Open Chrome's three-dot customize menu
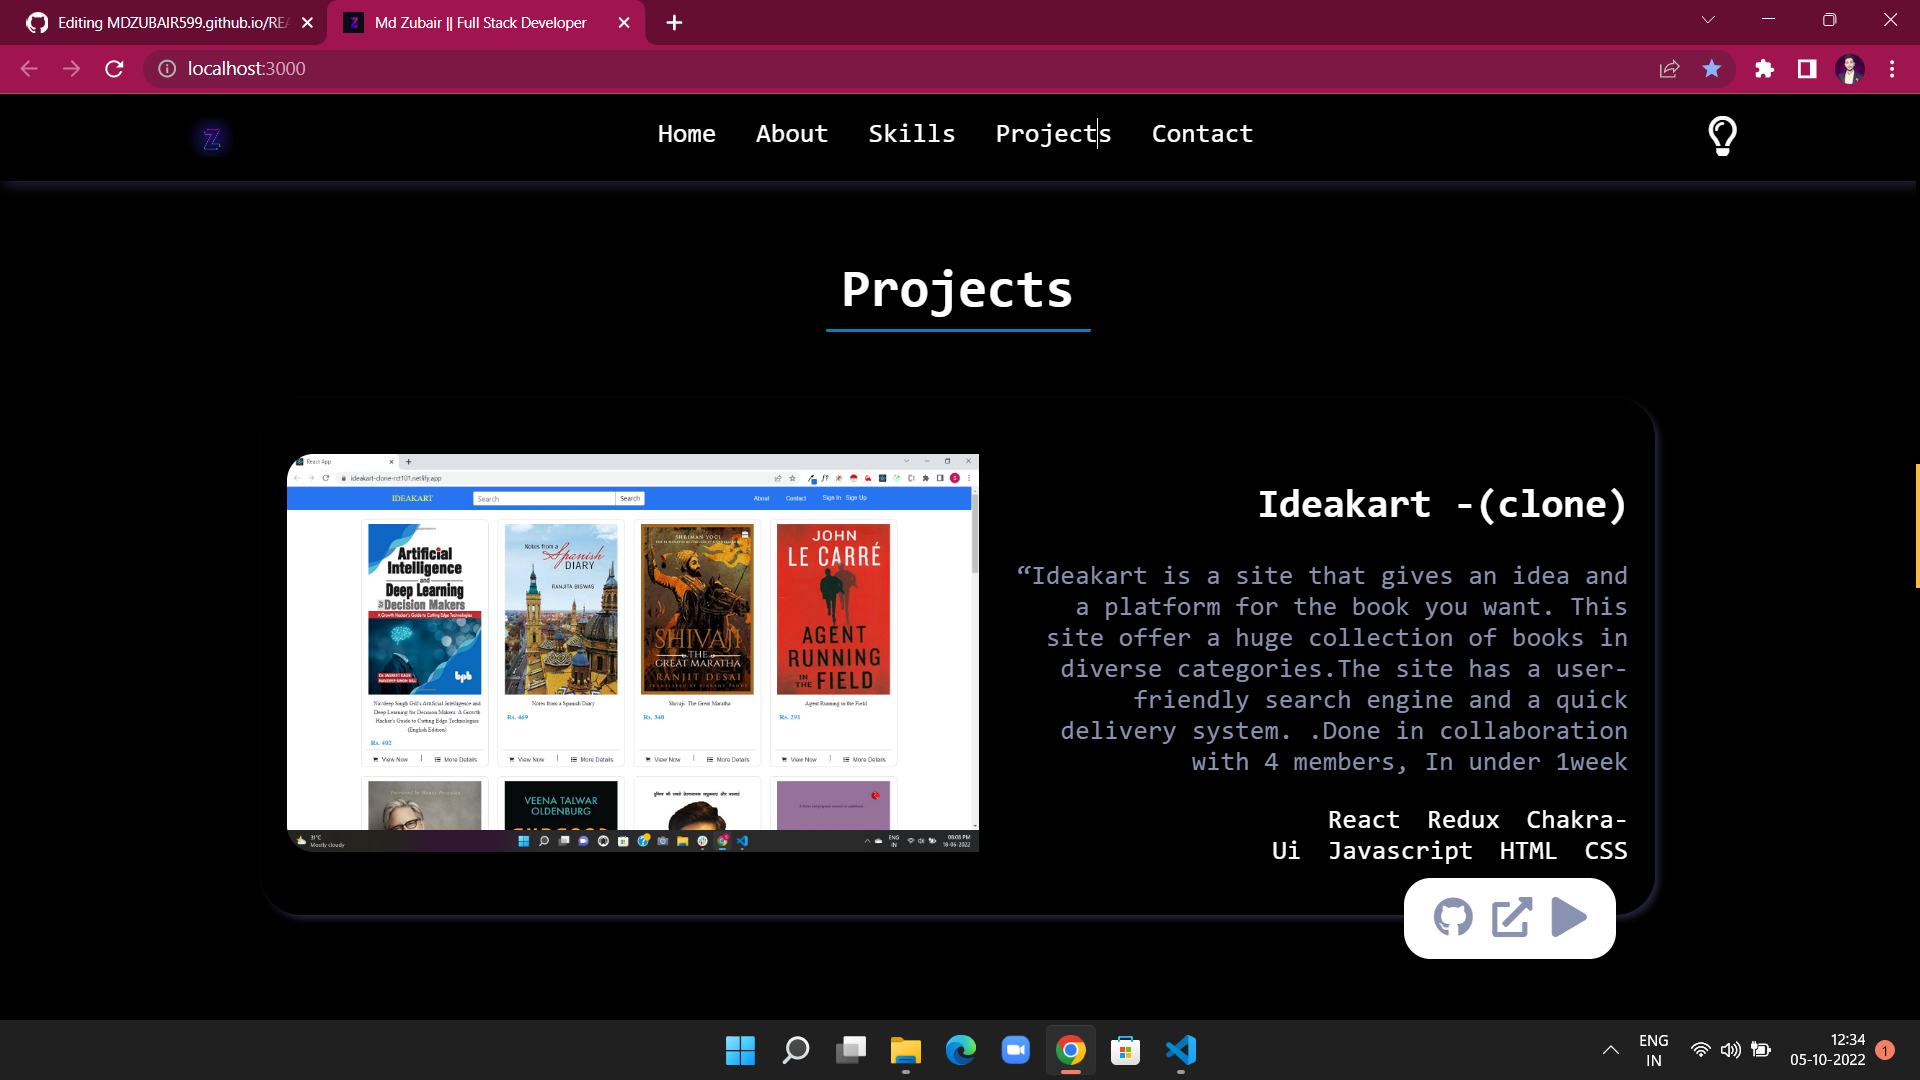Screen dimensions: 1920x1080 (x=1891, y=68)
